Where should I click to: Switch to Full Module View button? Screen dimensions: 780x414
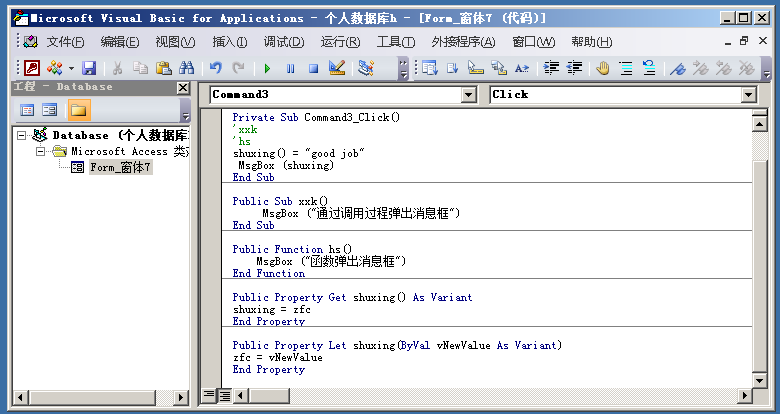(225, 396)
